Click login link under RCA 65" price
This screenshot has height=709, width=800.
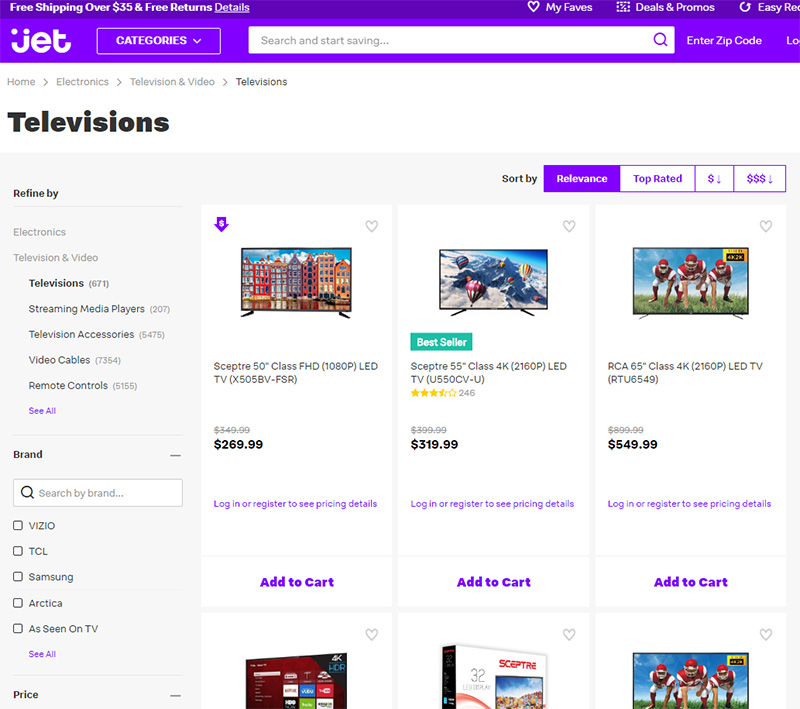coord(689,504)
